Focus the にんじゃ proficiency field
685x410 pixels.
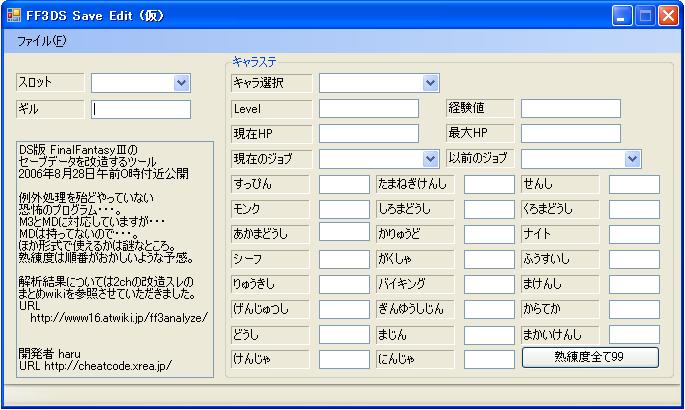(x=489, y=359)
